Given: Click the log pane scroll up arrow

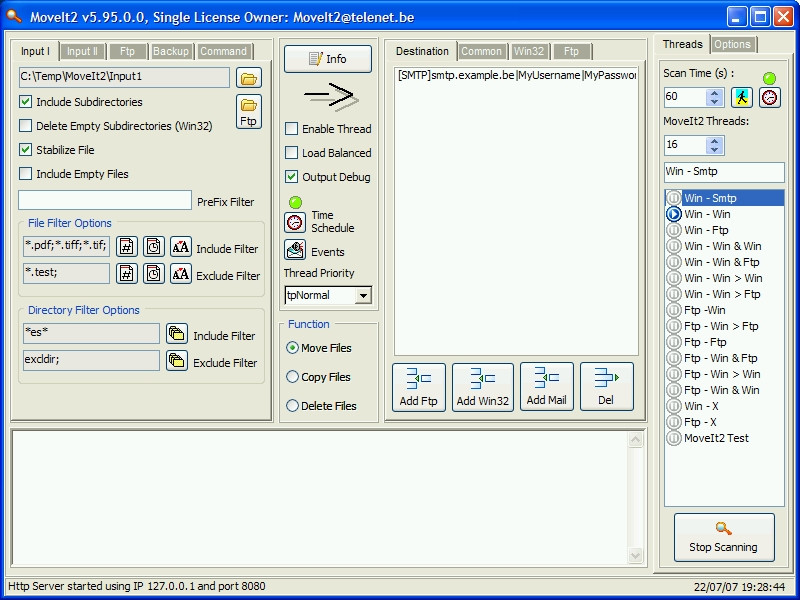Looking at the screenshot, I should pos(635,440).
